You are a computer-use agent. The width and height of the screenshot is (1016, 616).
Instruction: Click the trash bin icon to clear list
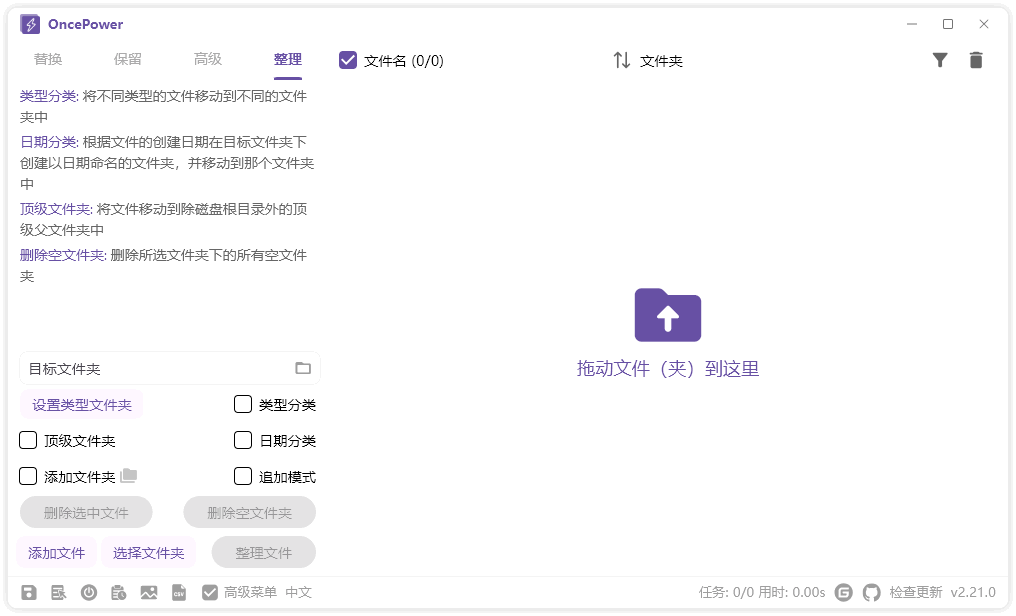(976, 60)
